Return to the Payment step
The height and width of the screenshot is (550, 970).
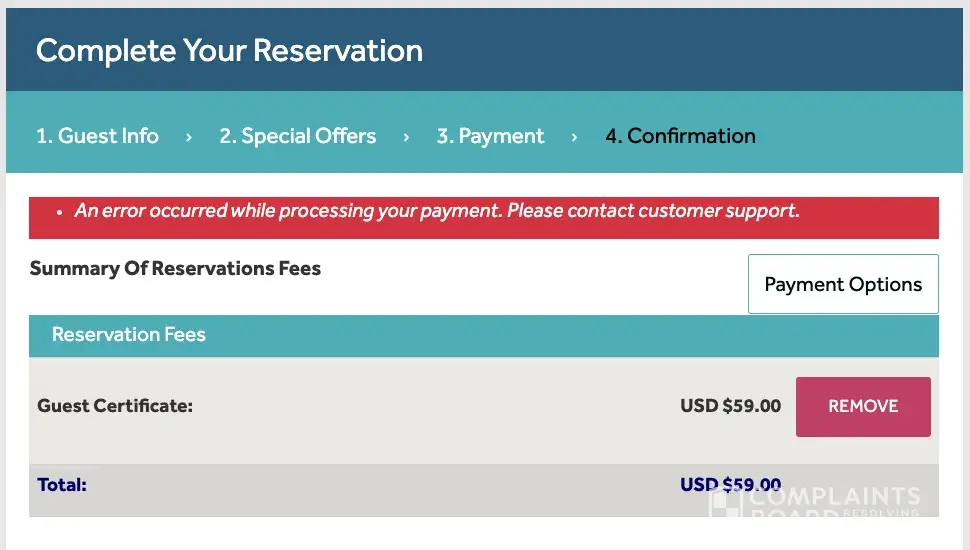tap(490, 136)
